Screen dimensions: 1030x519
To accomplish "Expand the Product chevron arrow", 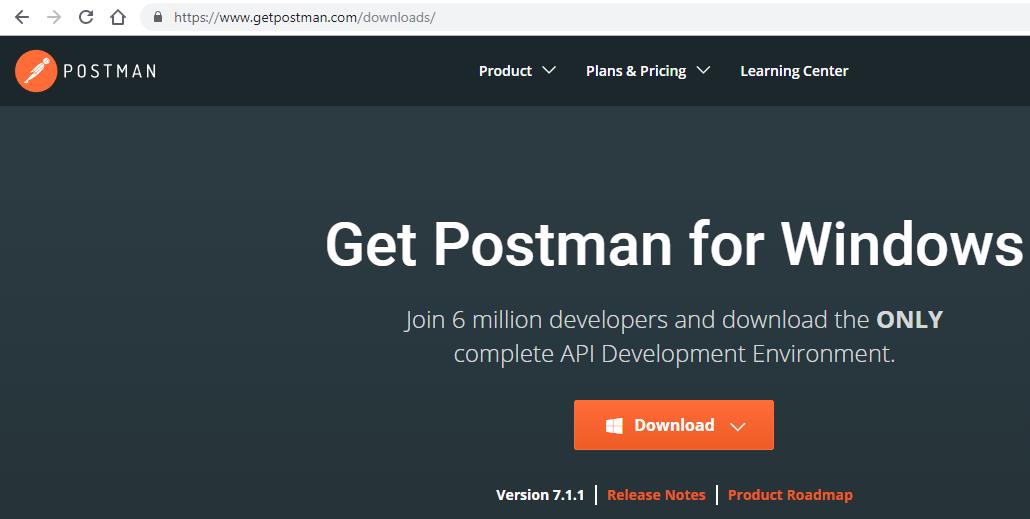I will coord(549,70).
